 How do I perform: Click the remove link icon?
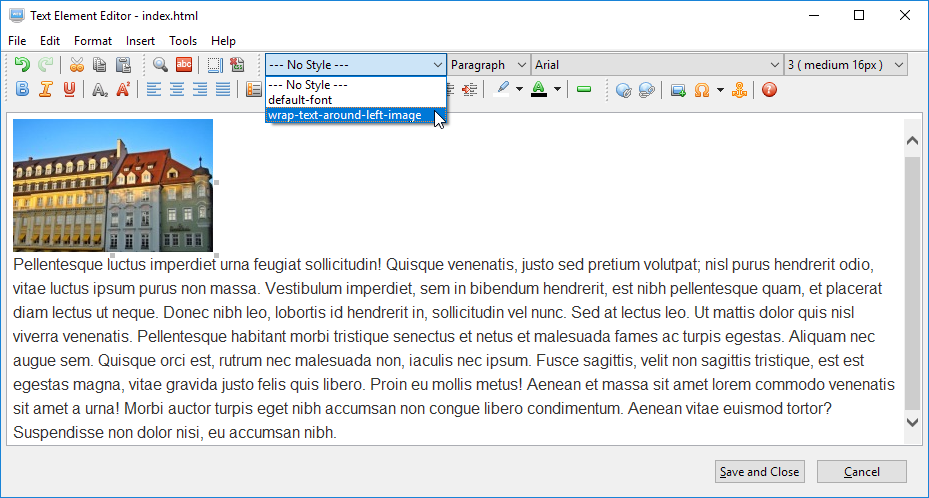[646, 90]
